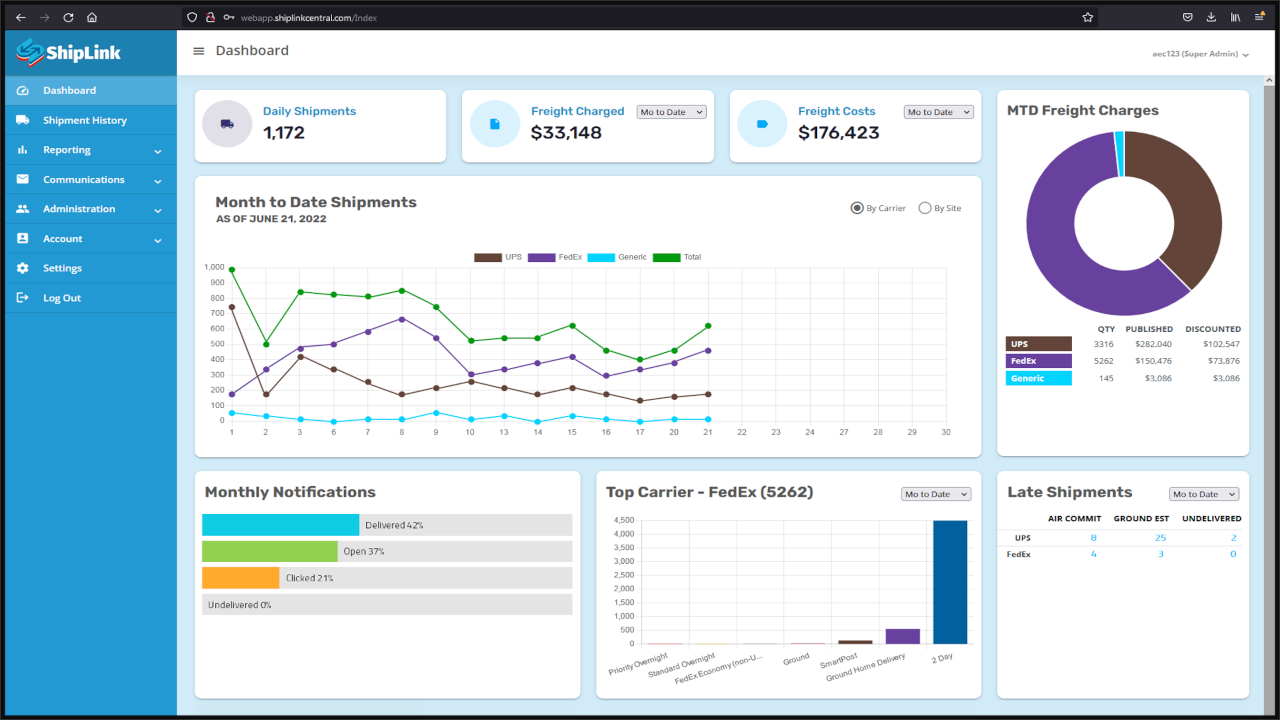
Task: Open the Freight Charged period dropdown
Action: point(672,112)
